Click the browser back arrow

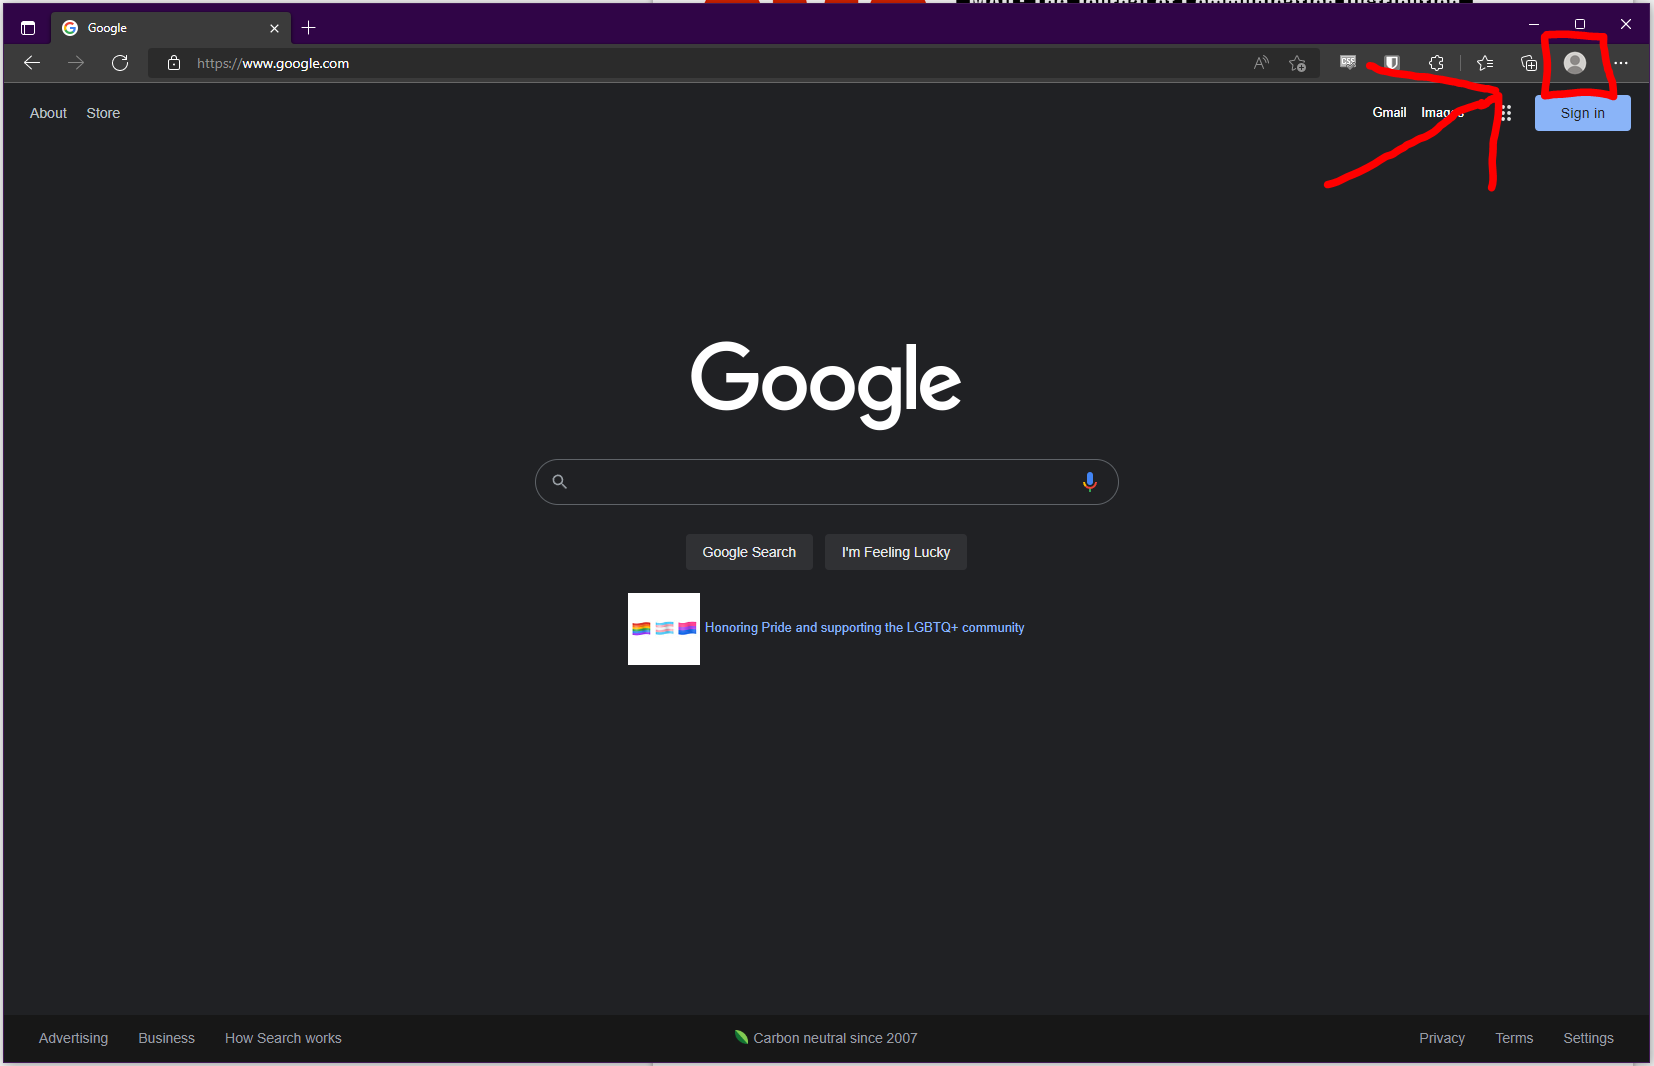pos(32,63)
